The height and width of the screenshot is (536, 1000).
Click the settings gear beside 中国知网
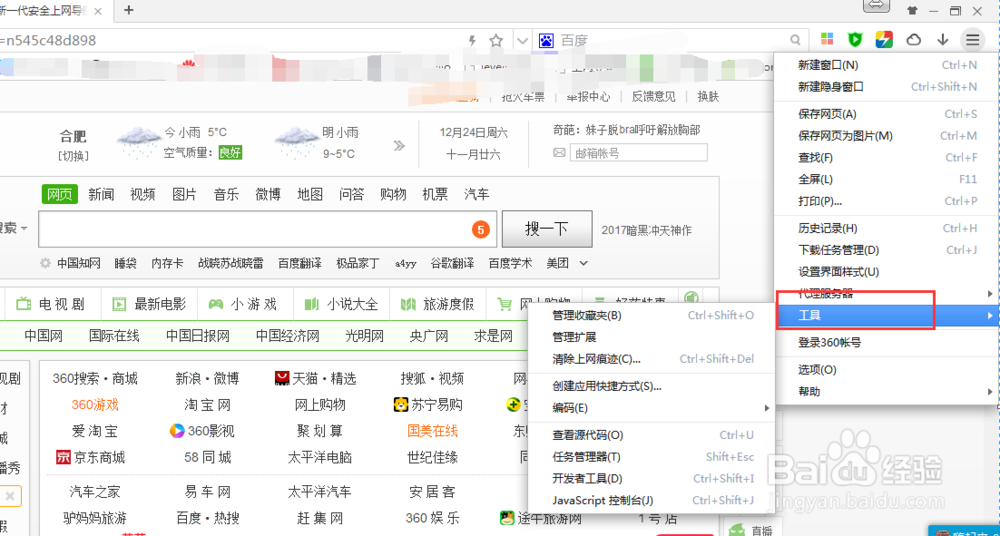pos(45,263)
